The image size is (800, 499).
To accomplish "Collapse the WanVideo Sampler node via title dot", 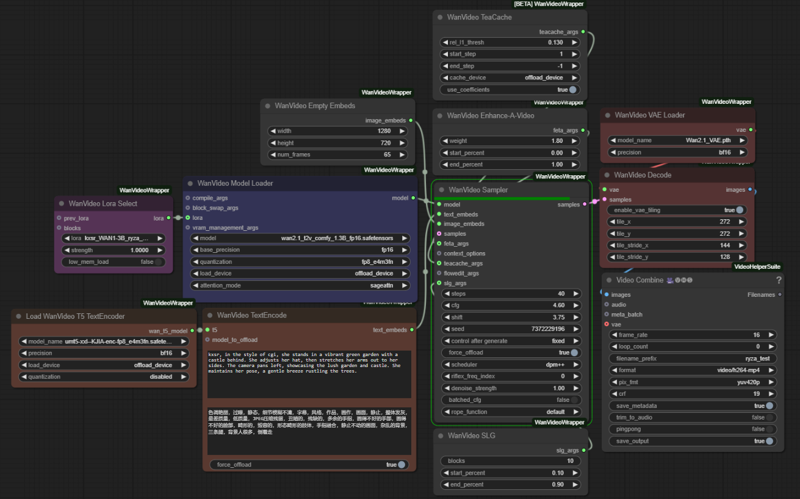I will 441,189.
